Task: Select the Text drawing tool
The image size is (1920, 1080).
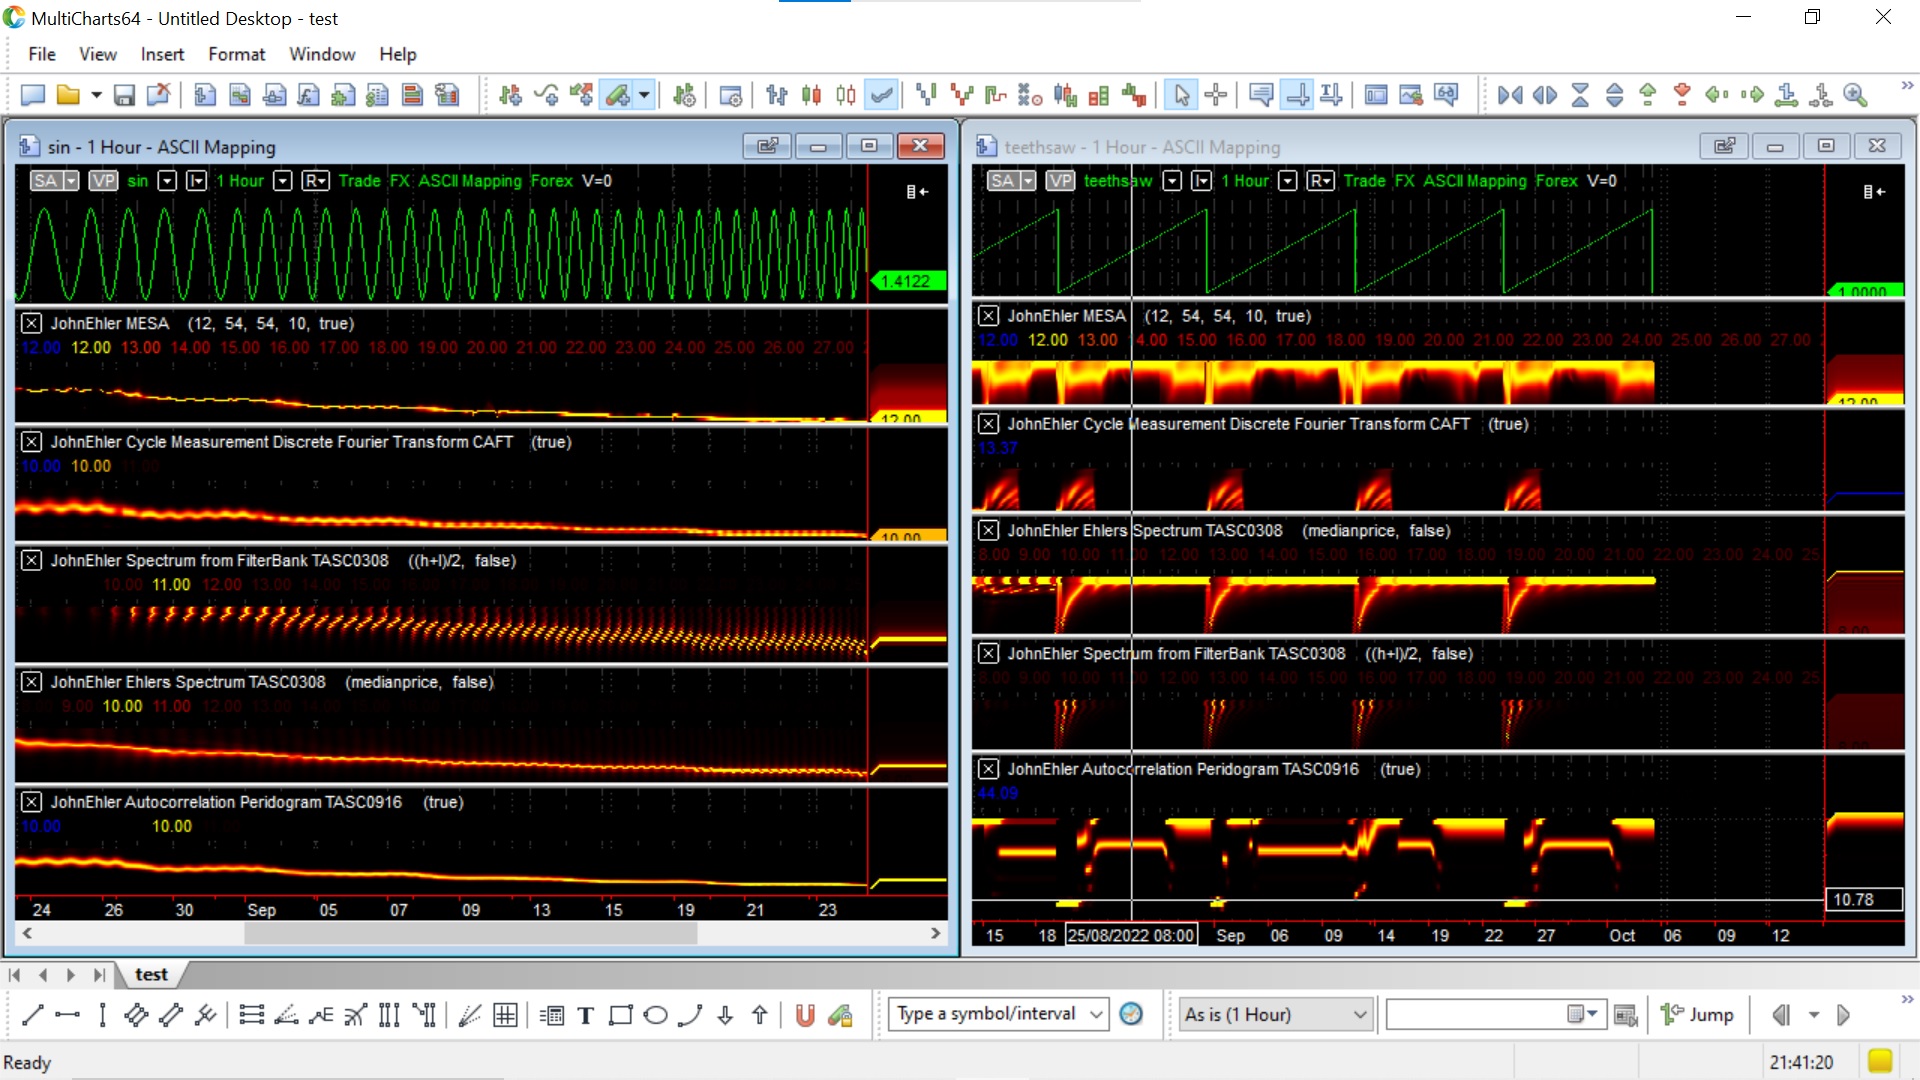Action: tap(586, 1016)
